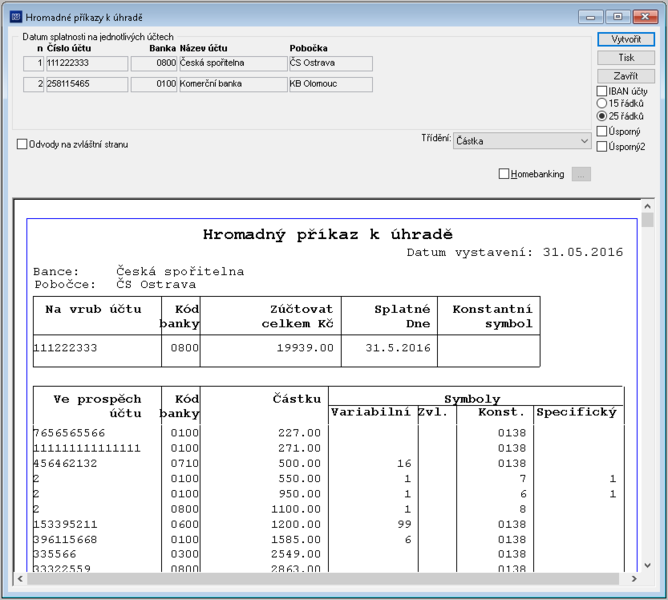Click the bank code field 0800
The width and height of the screenshot is (668, 600).
[x=154, y=63]
